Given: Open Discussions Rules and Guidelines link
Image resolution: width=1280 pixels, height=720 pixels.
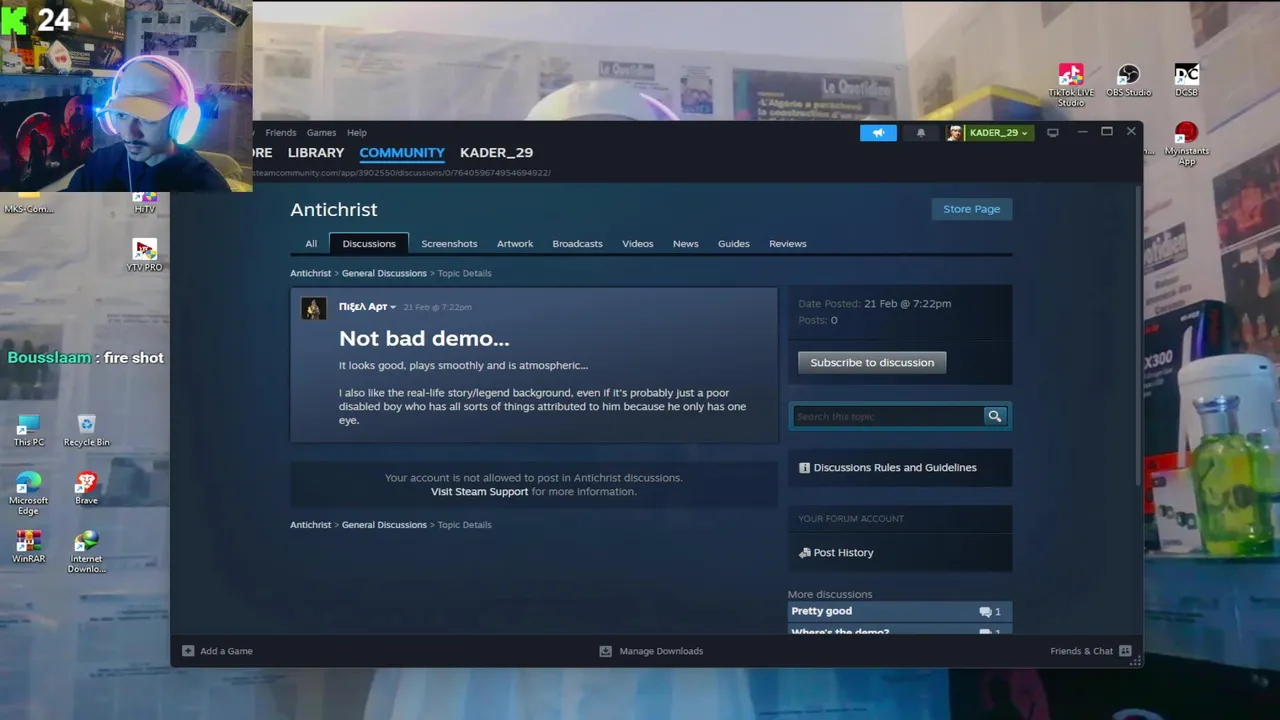Looking at the screenshot, I should pyautogui.click(x=895, y=467).
